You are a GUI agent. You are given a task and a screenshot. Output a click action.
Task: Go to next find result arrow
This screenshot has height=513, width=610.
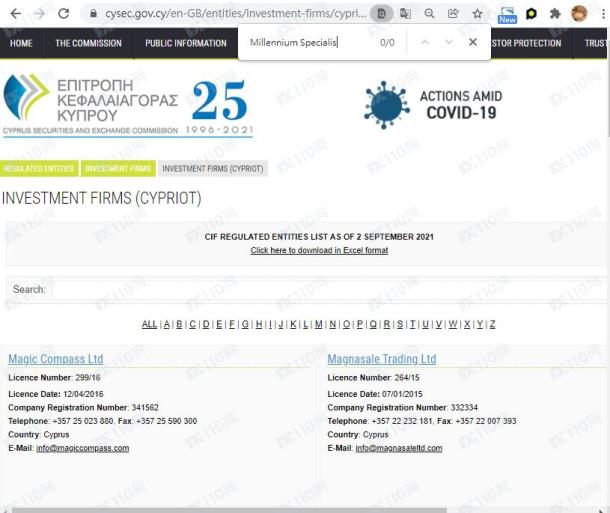(449, 42)
